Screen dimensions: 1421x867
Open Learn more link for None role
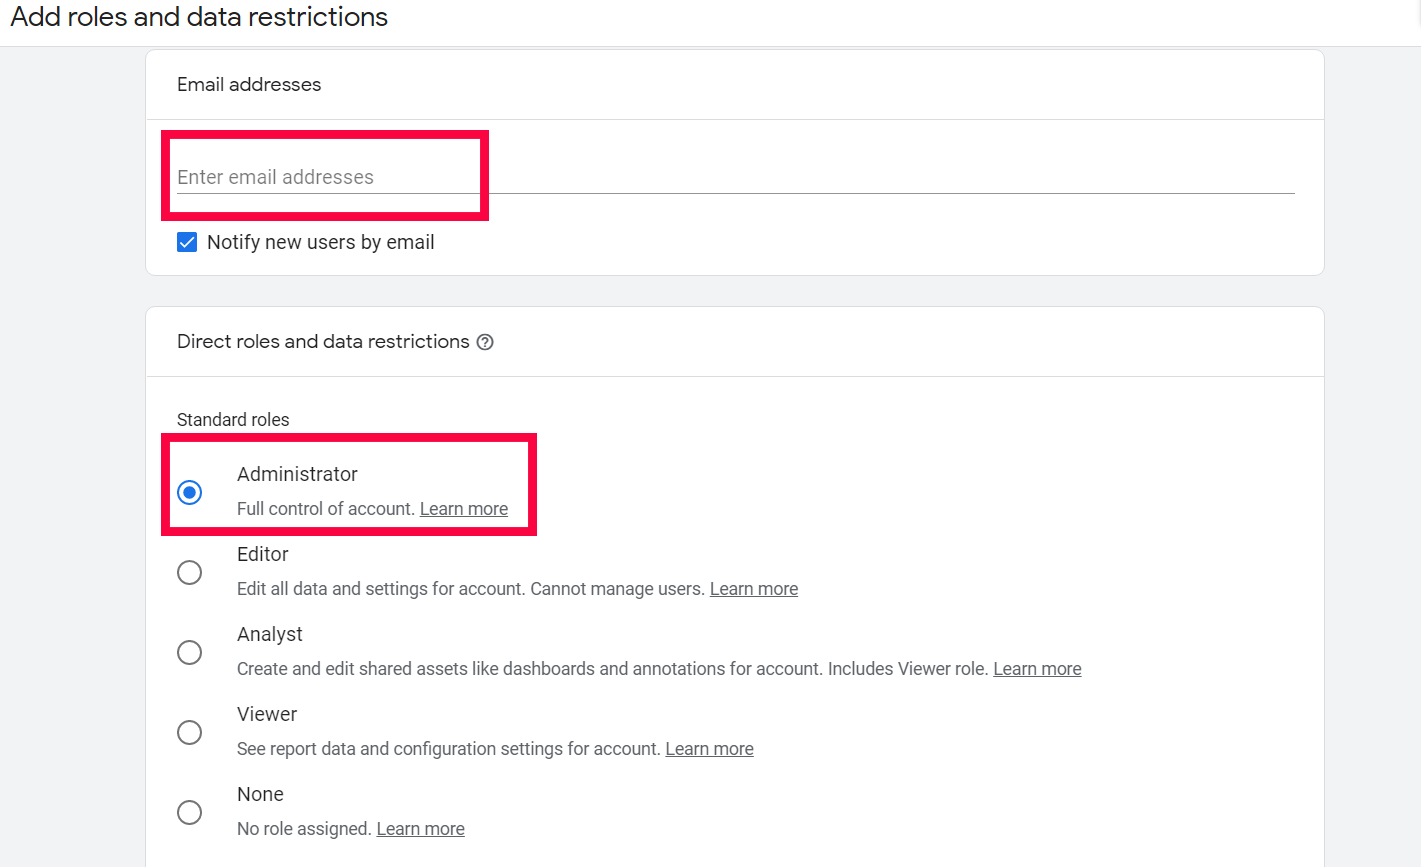[x=421, y=829]
